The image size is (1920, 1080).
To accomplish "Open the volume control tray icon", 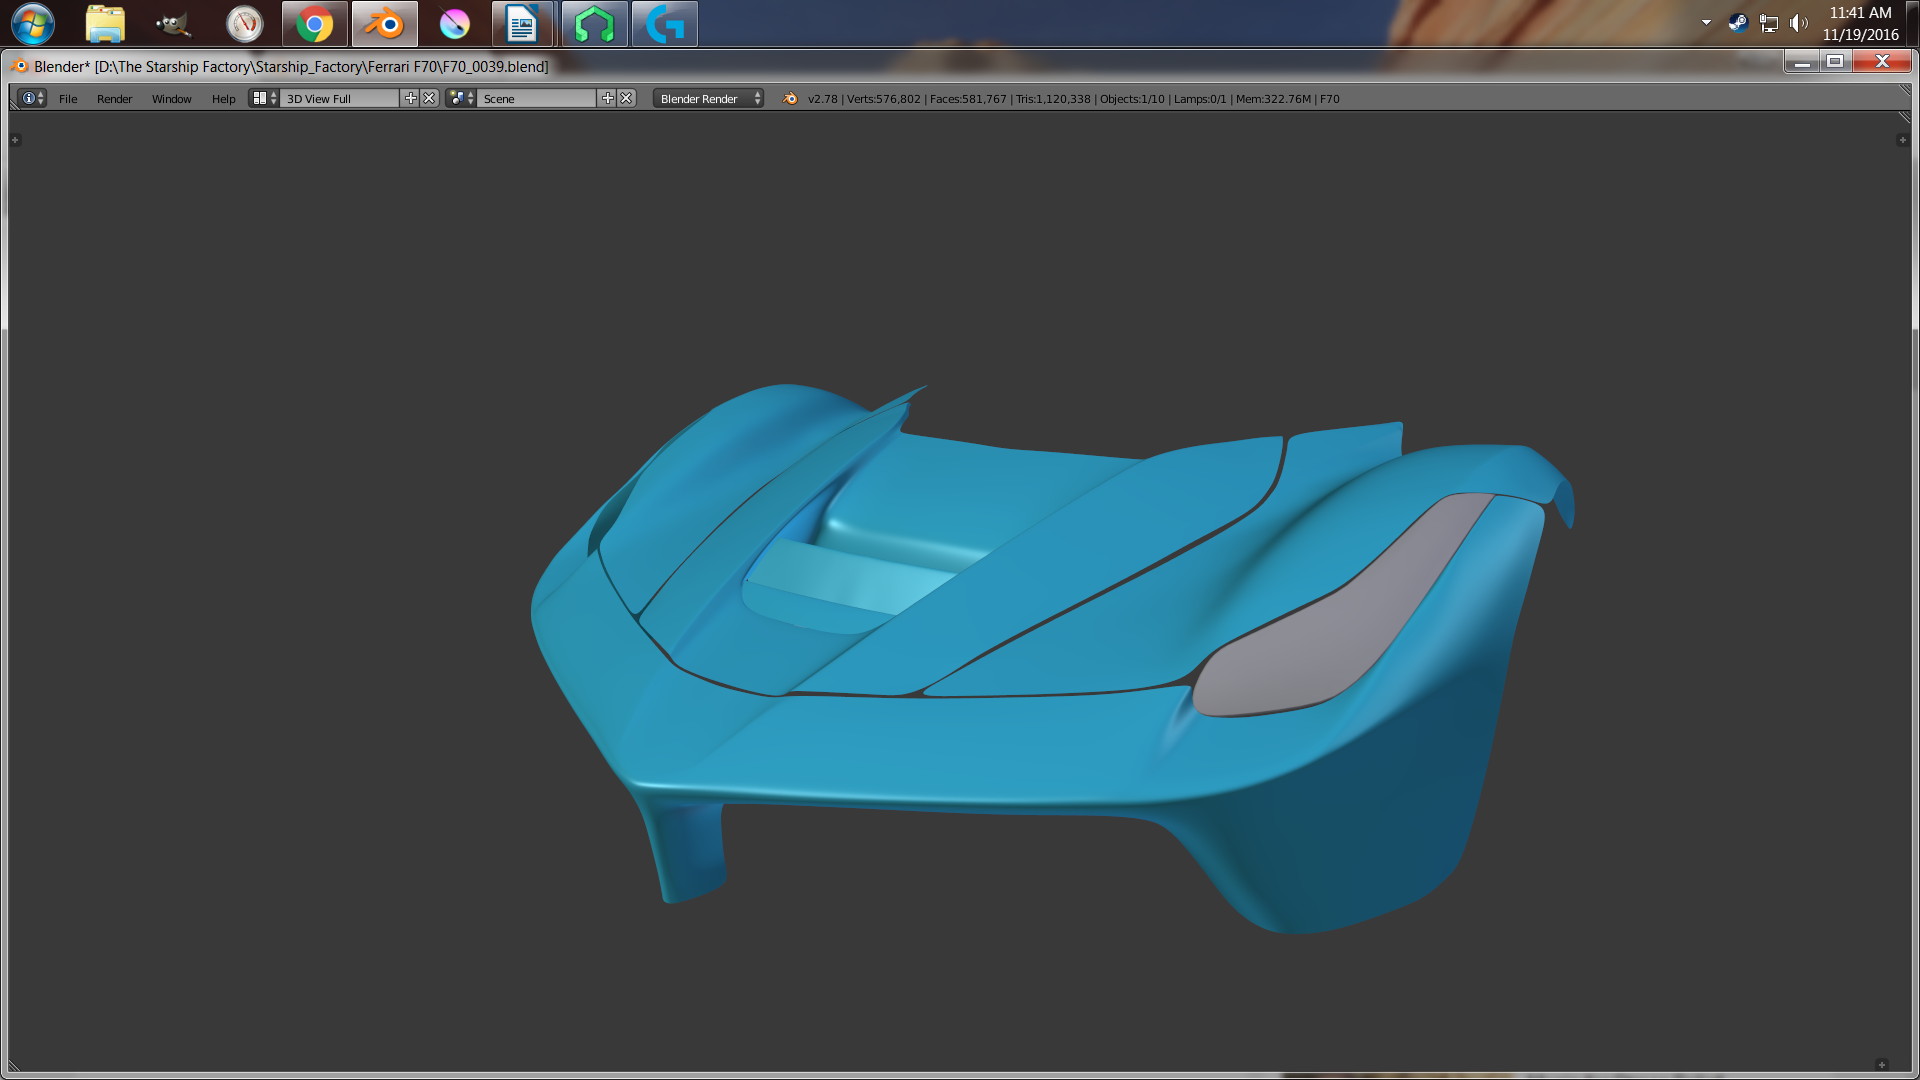I will [x=1799, y=23].
